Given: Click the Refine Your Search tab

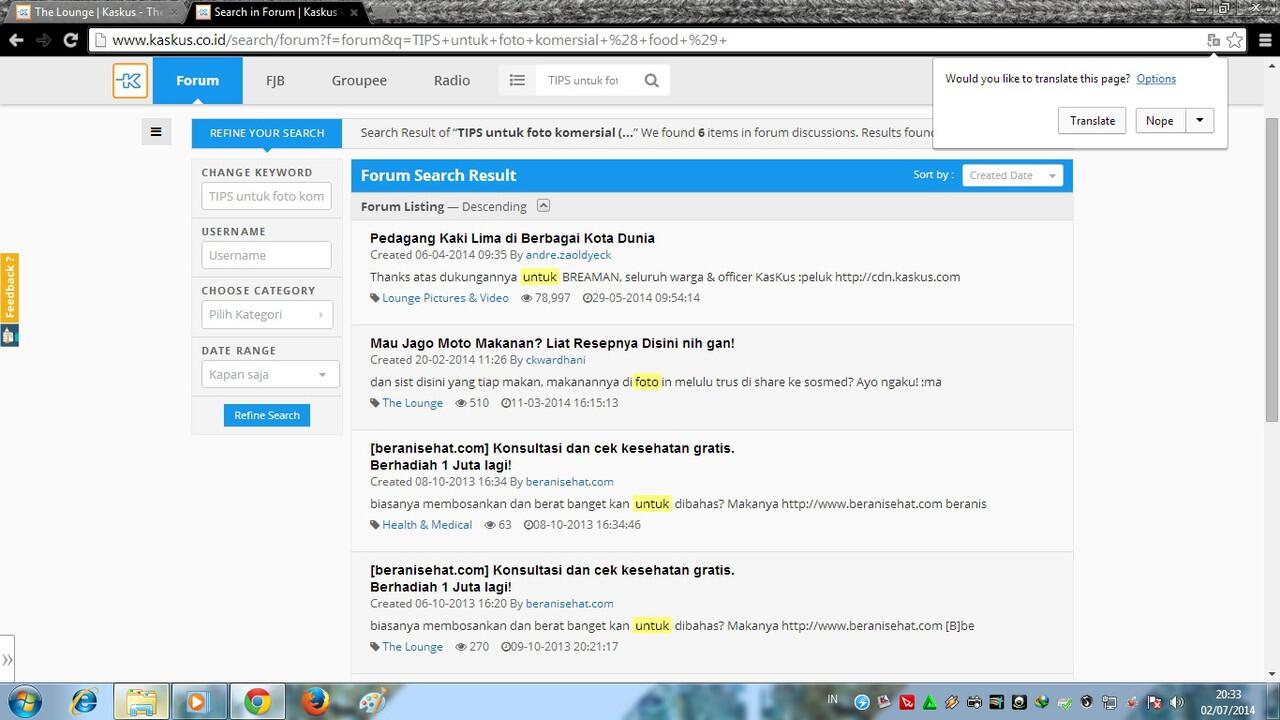Looking at the screenshot, I should pos(267,133).
